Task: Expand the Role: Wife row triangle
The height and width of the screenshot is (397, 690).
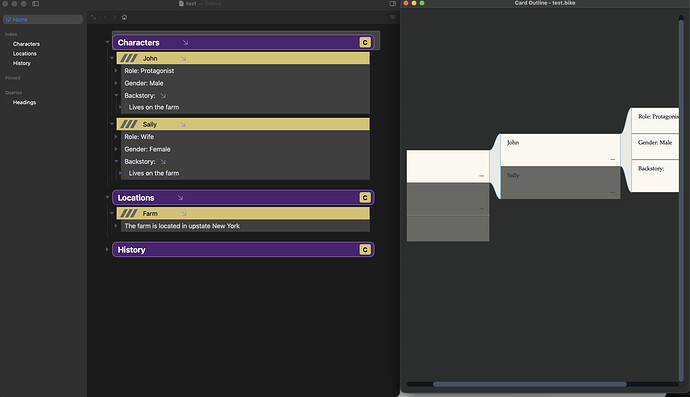Action: [116, 136]
